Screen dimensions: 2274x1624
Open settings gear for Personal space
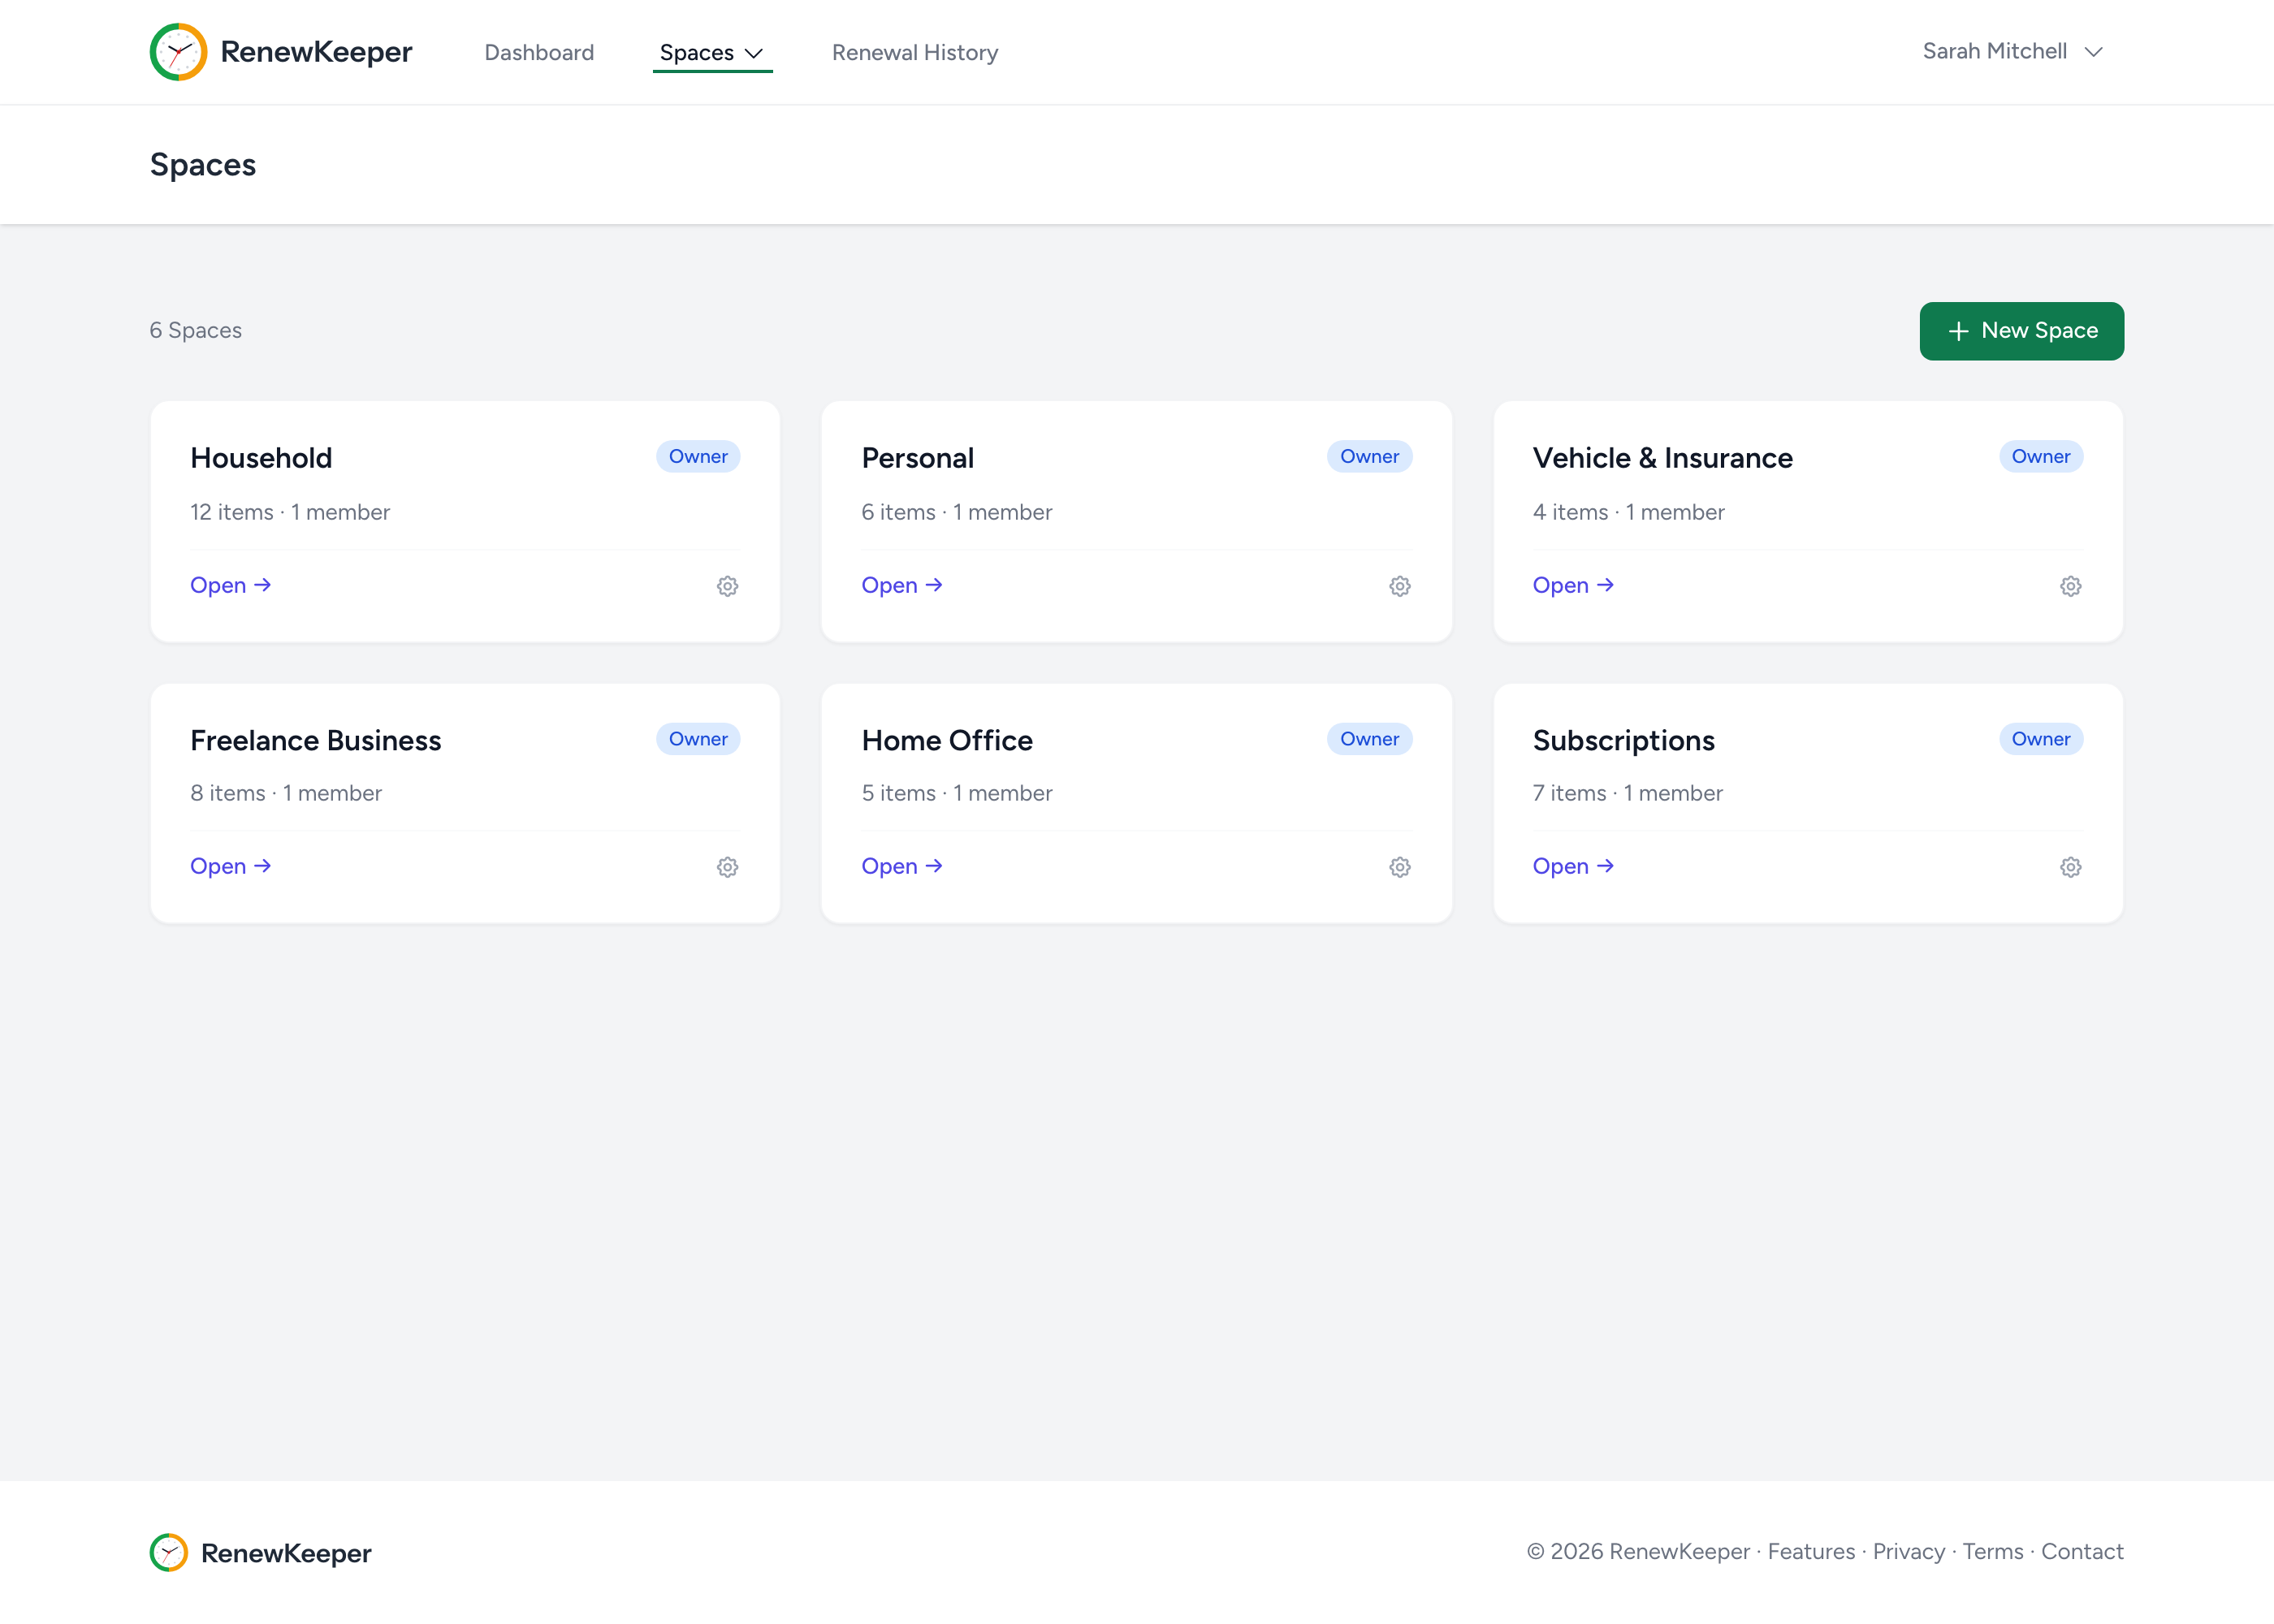(x=1399, y=586)
